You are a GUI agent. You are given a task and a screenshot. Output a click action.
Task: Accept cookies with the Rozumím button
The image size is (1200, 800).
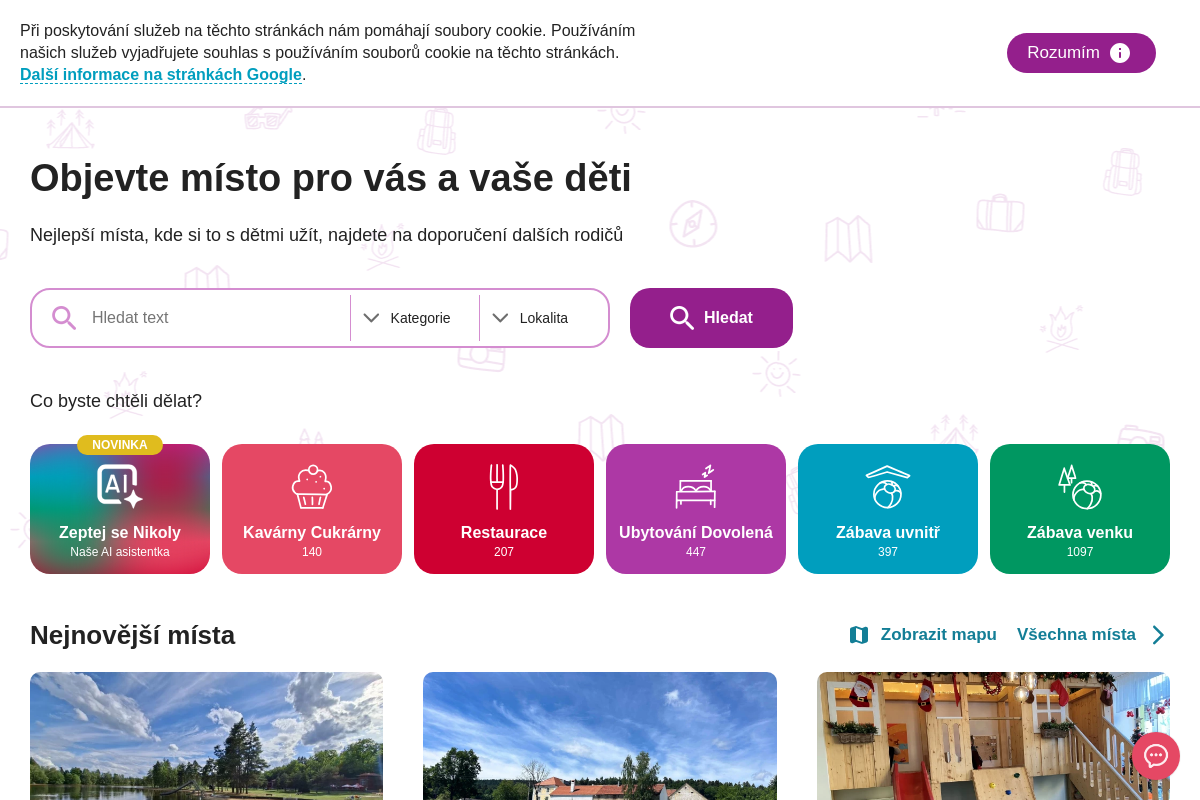1081,53
